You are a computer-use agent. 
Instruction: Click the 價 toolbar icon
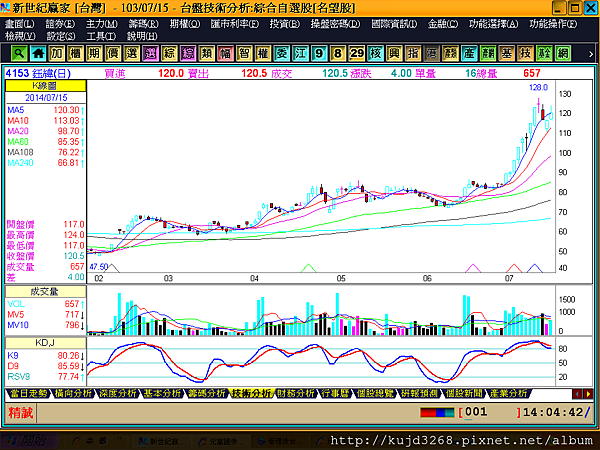click(113, 53)
